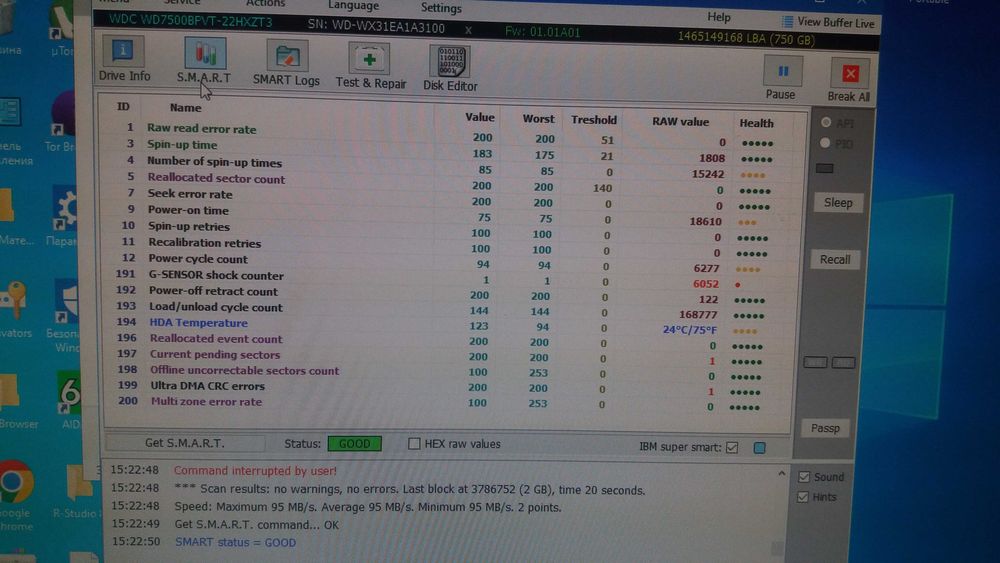The height and width of the screenshot is (563, 1000).
Task: Click the Break All red X icon
Action: pos(850,73)
